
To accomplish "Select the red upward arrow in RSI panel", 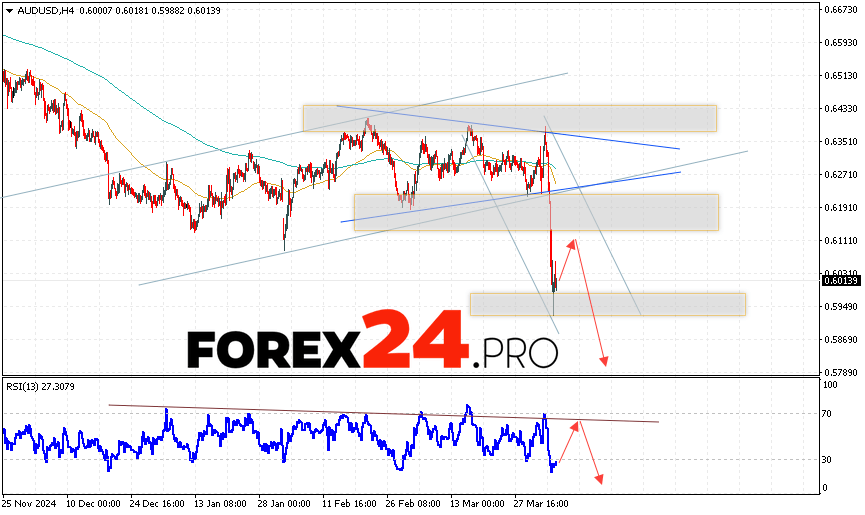I will click(x=567, y=440).
